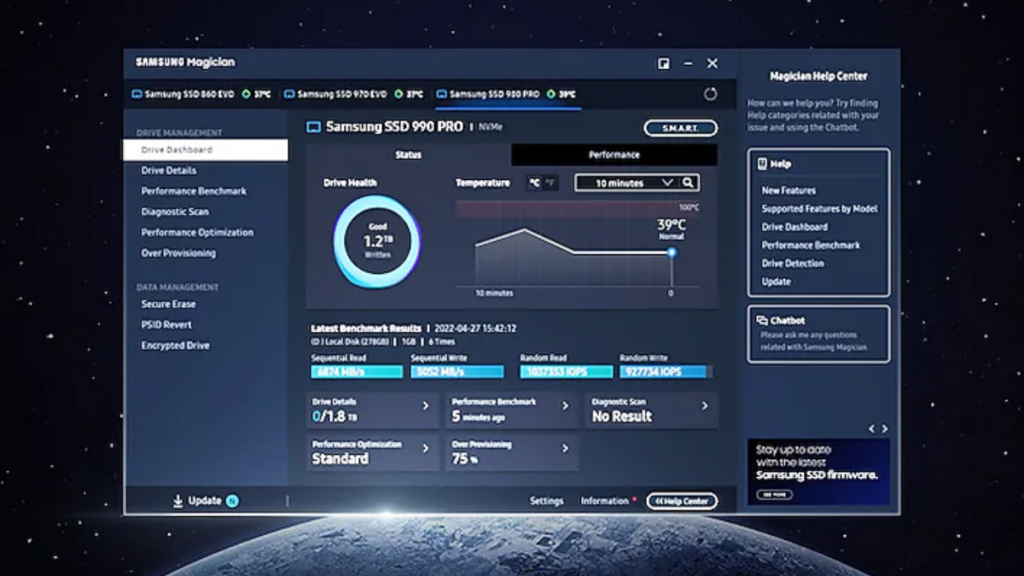The width and height of the screenshot is (1024, 576).
Task: Switch to the Performance tab
Action: [614, 155]
